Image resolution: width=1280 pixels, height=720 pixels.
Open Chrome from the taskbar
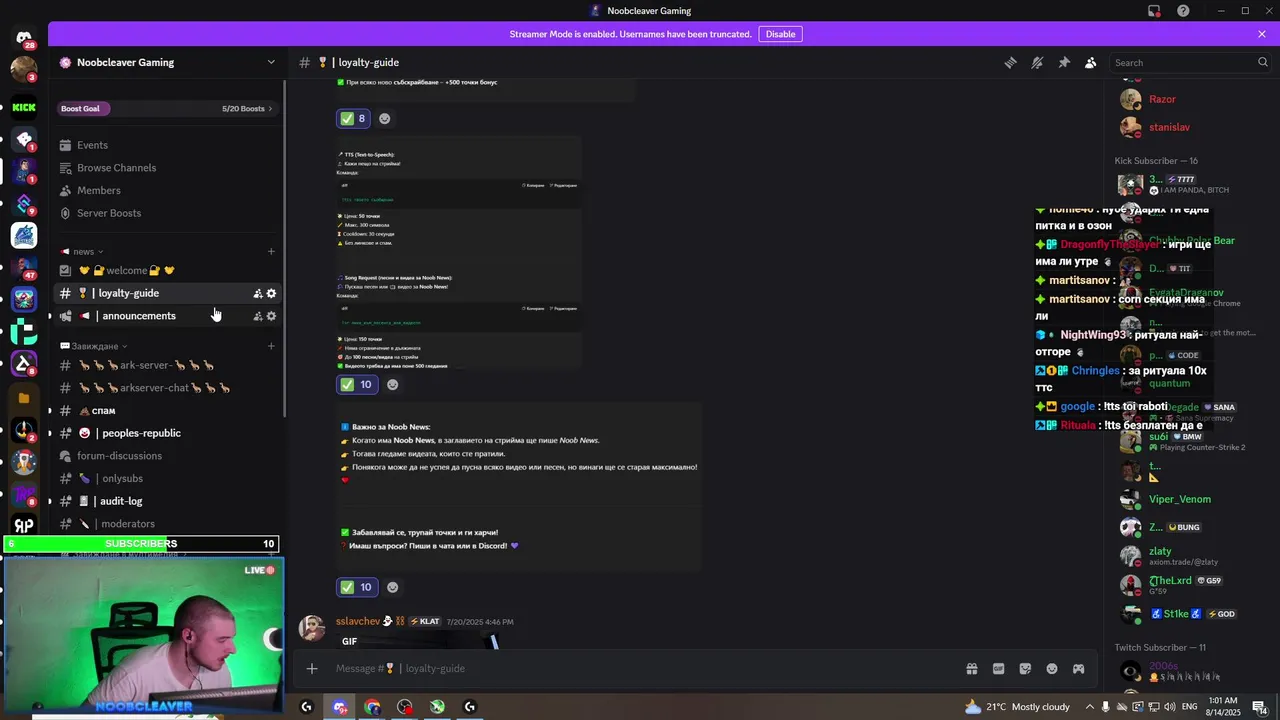(x=372, y=707)
